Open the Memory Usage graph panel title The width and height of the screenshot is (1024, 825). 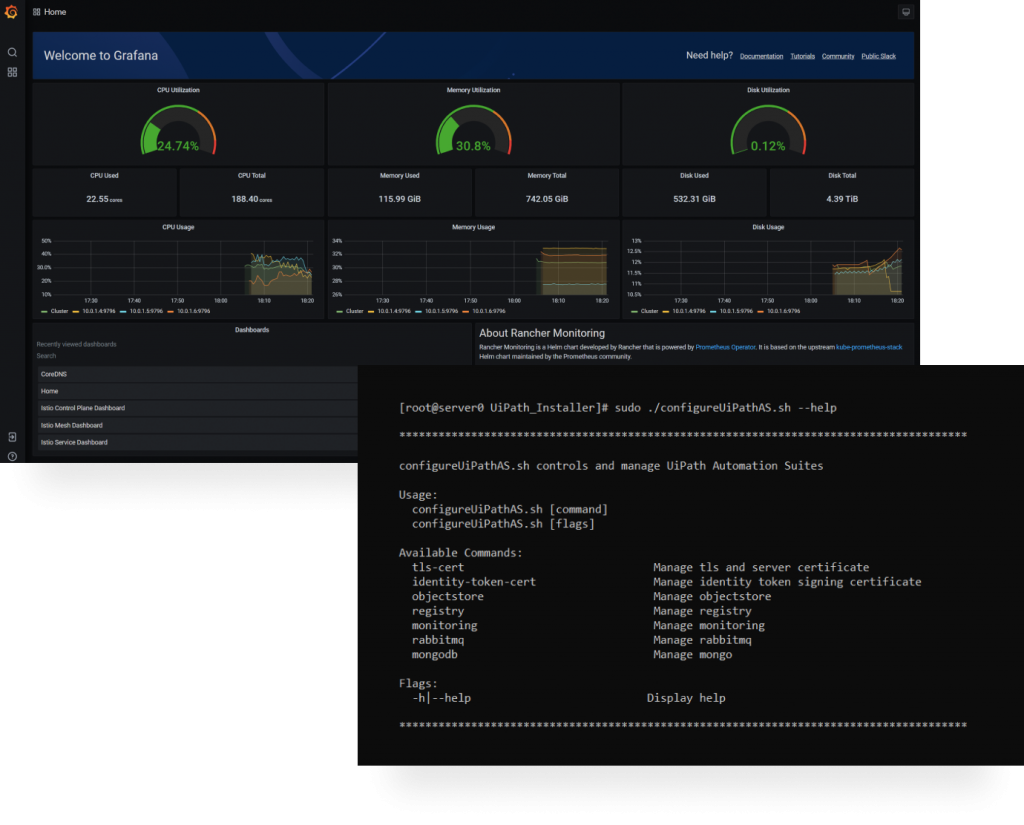tap(473, 227)
